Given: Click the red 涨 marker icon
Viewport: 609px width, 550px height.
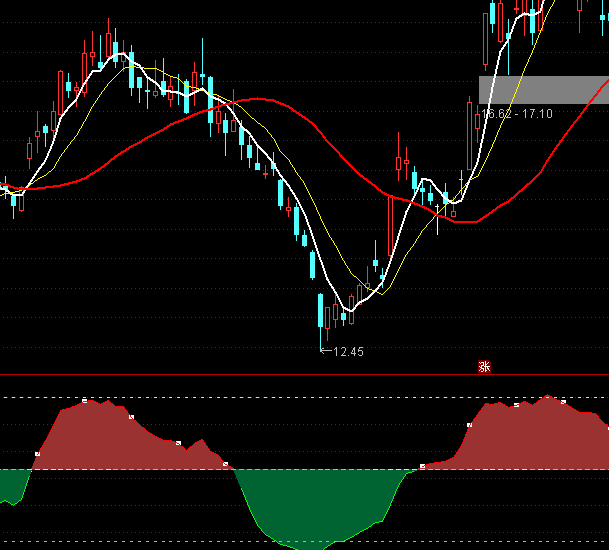Looking at the screenshot, I should point(484,366).
